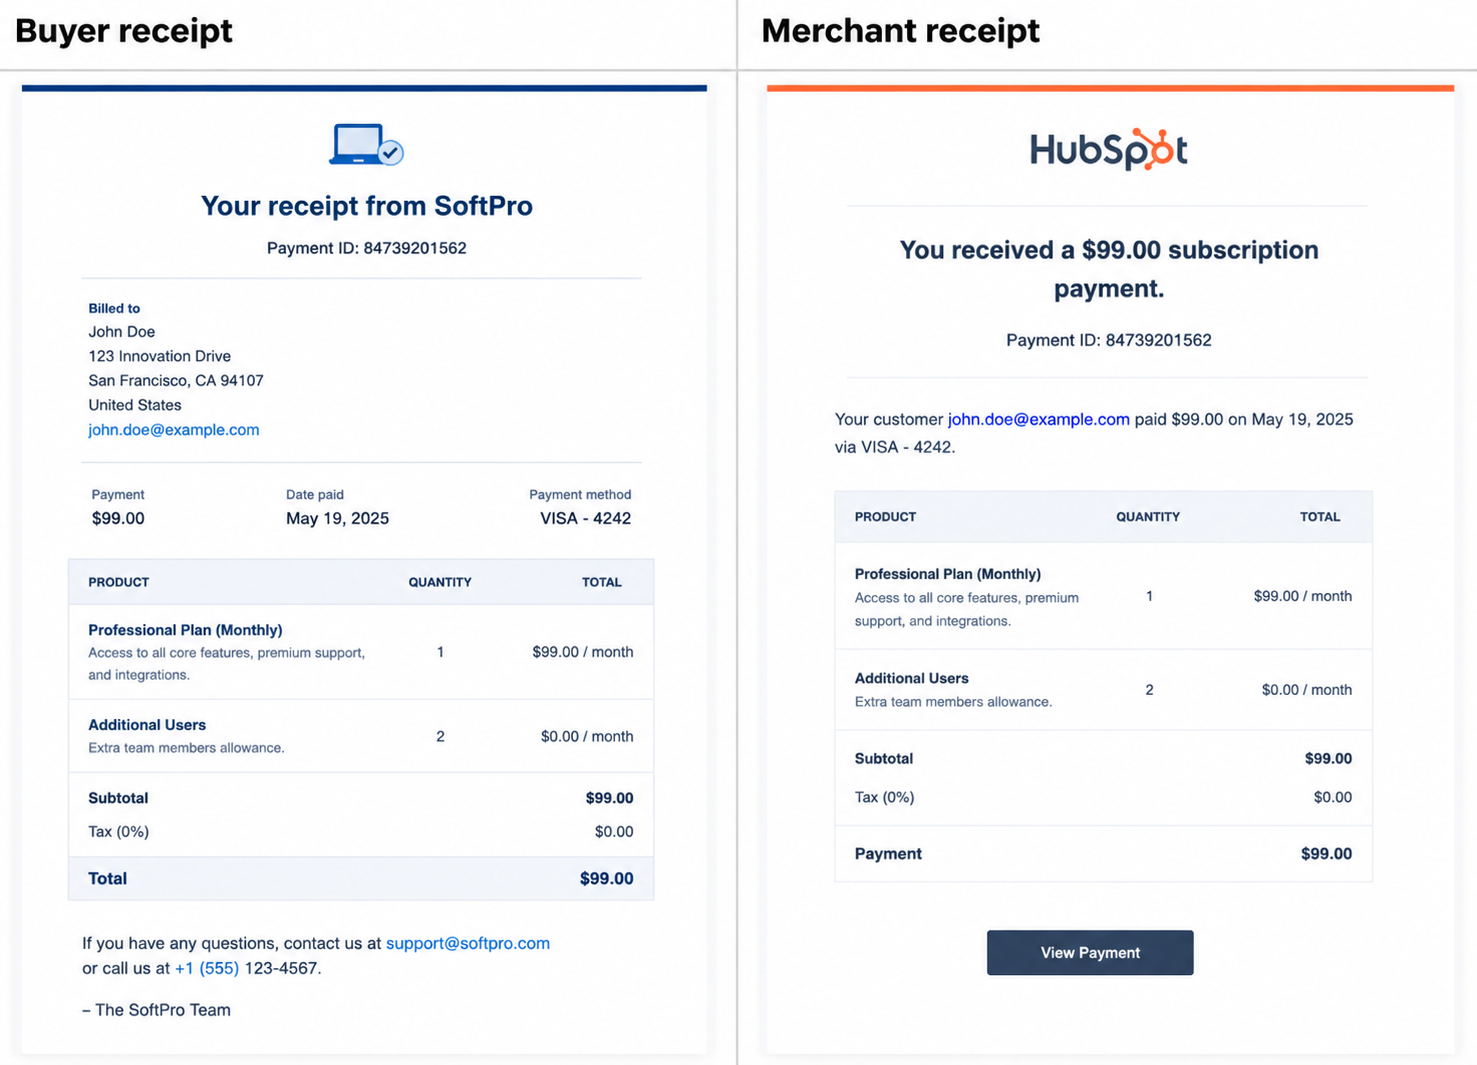The width and height of the screenshot is (1477, 1065).
Task: Click $0.00 / month in merchant receipt
Action: [x=1307, y=690]
